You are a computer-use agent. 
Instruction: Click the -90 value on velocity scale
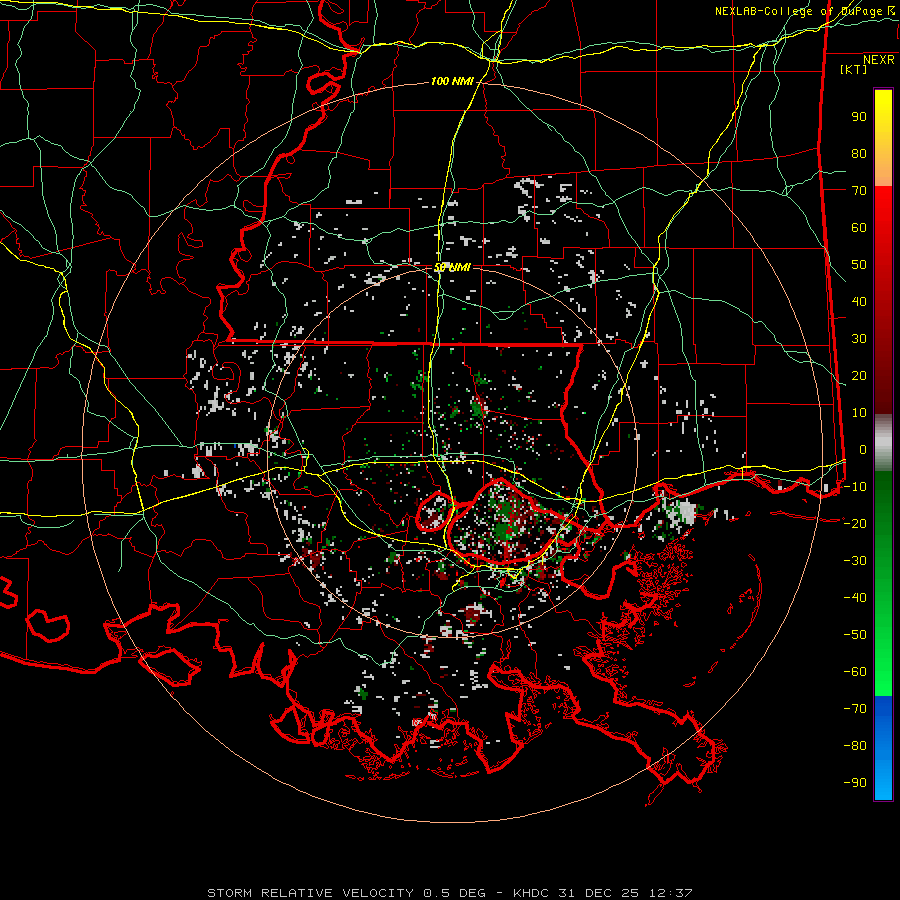855,783
